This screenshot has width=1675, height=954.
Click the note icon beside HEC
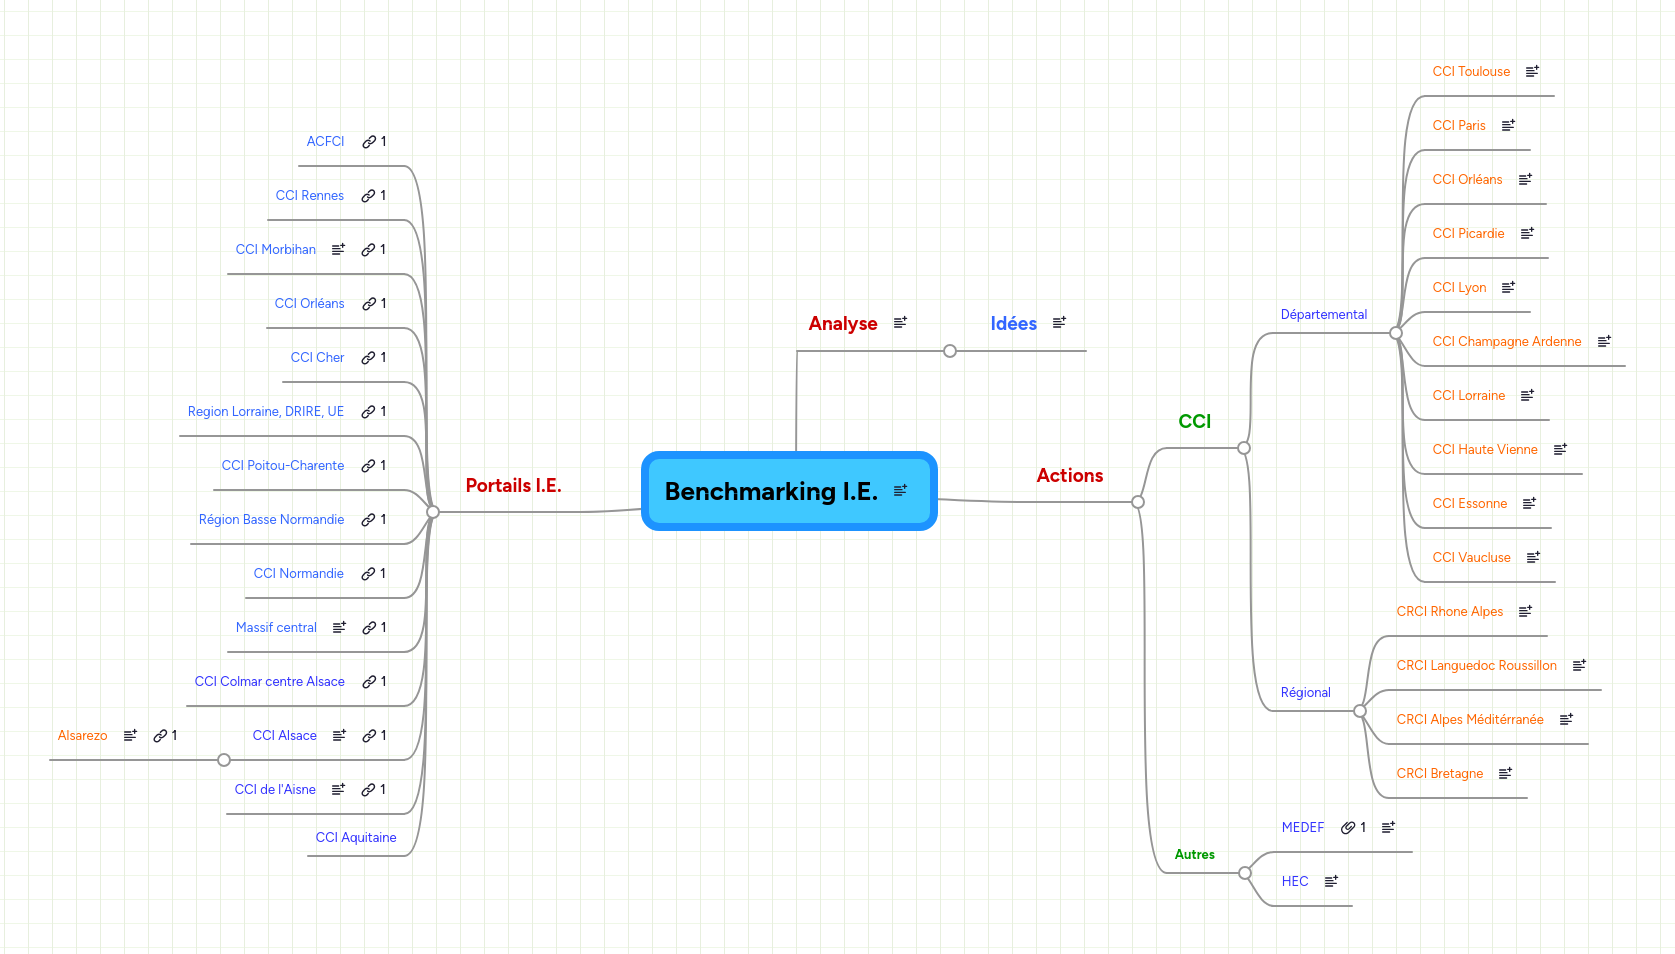1331,881
